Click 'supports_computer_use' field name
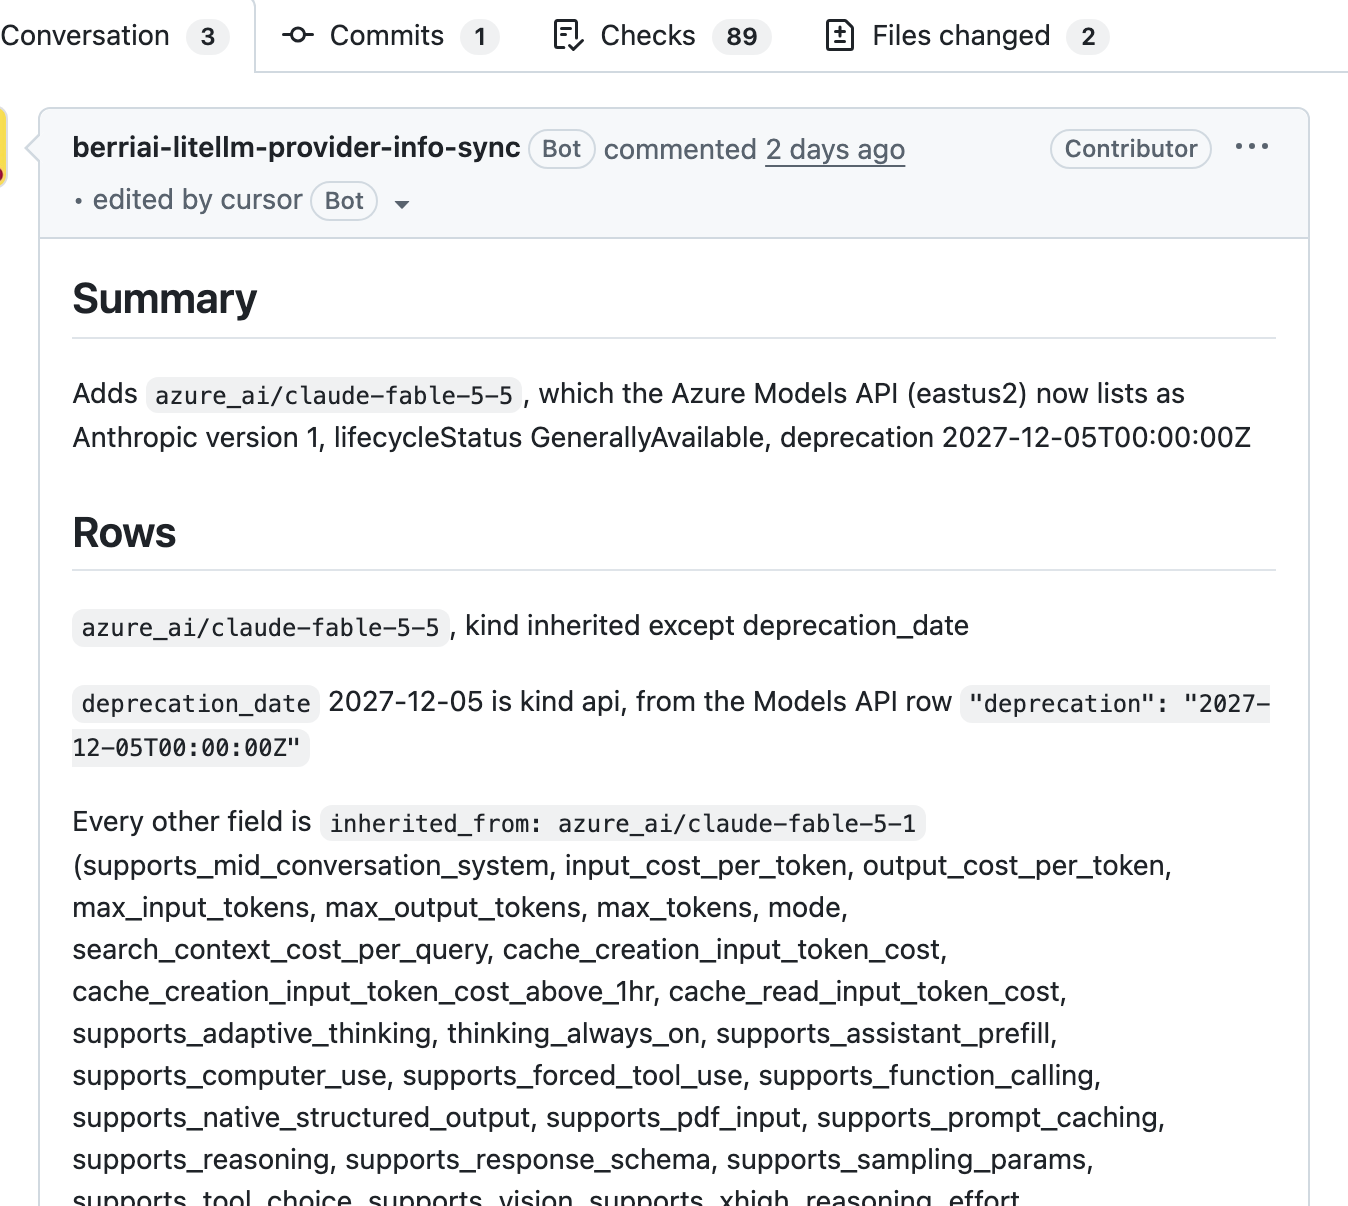This screenshot has width=1348, height=1206. (x=230, y=1075)
